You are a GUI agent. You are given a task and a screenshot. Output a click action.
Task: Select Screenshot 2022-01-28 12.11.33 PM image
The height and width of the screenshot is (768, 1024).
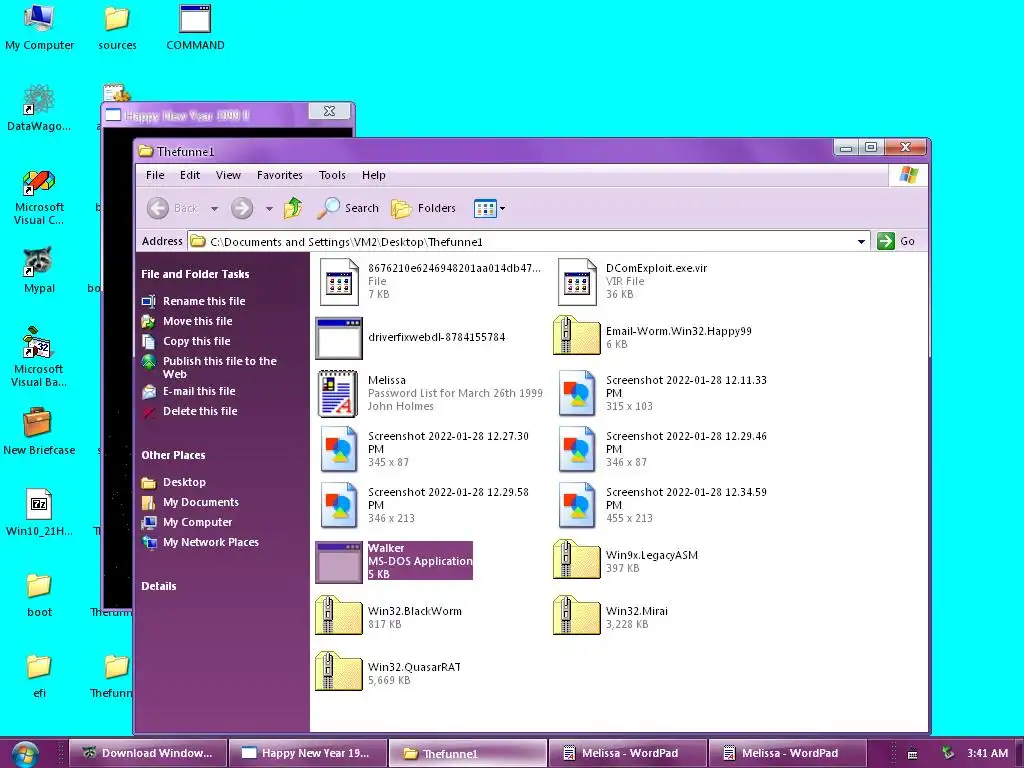[x=577, y=393]
